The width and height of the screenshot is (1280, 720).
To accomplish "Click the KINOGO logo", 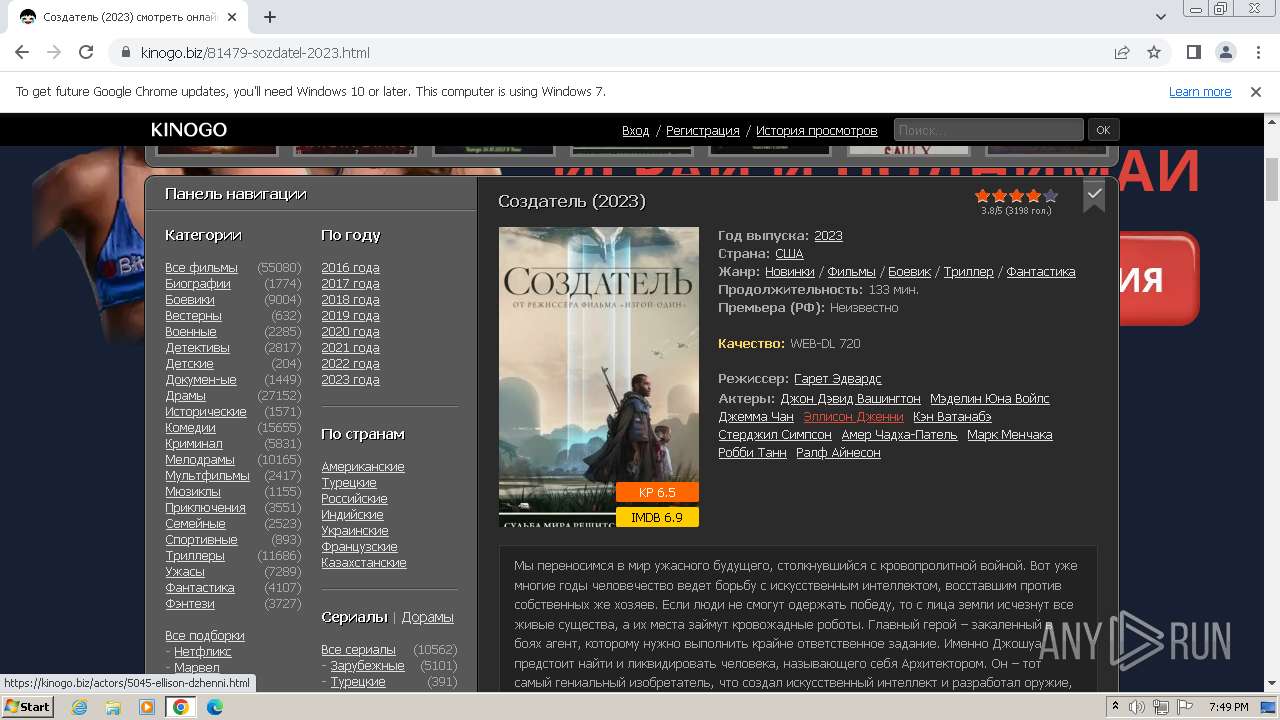I will click(x=189, y=130).
